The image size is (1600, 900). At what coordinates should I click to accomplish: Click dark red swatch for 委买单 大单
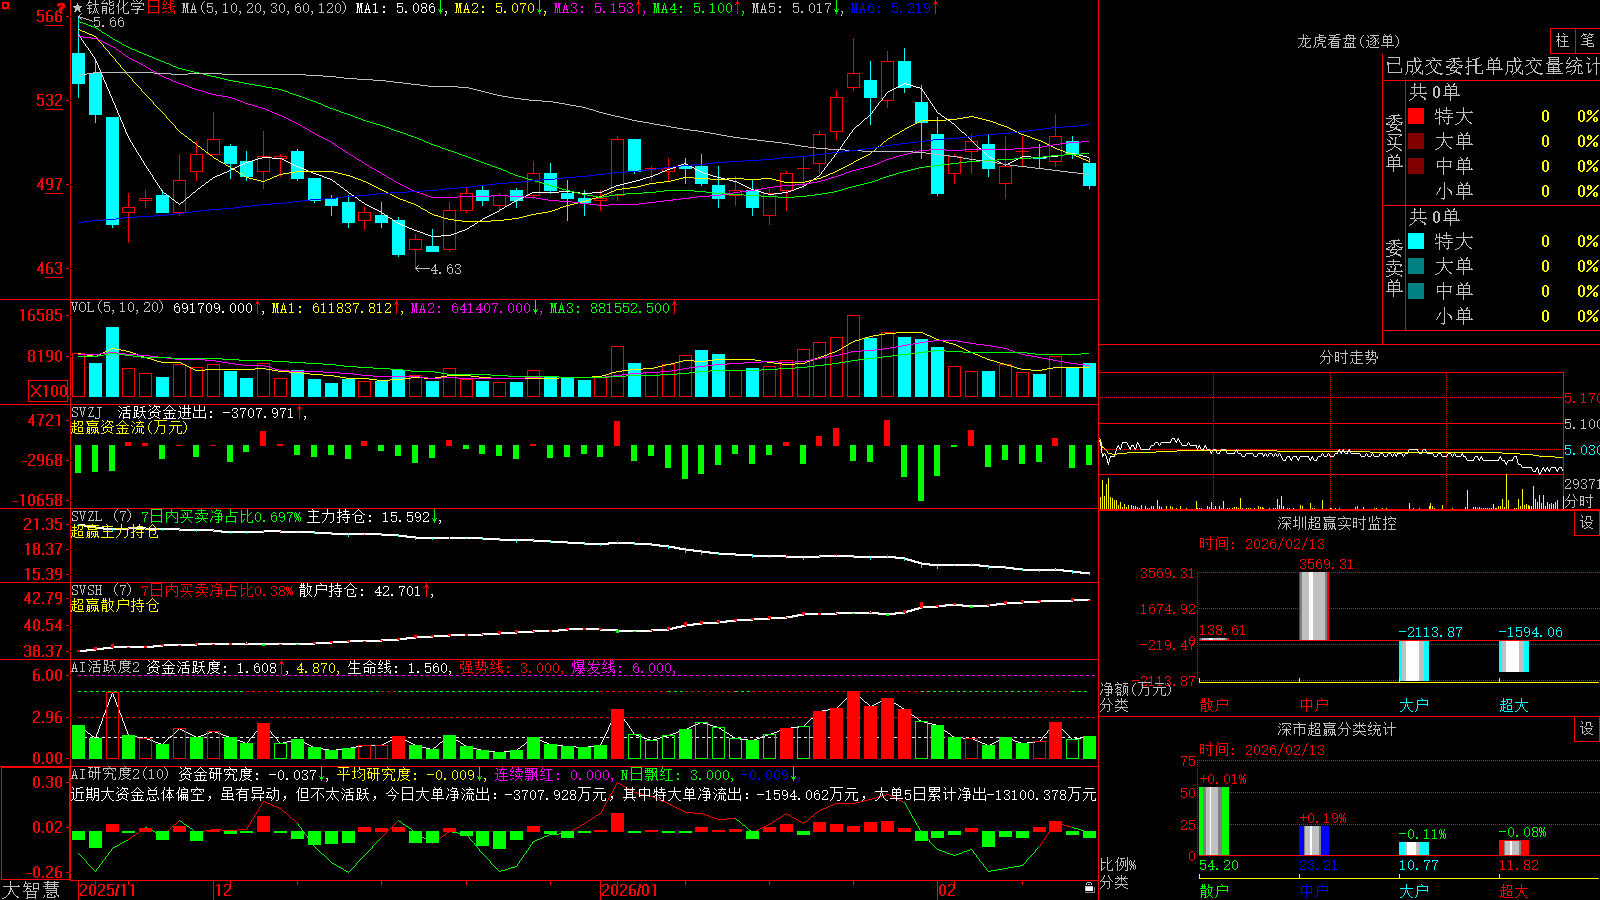point(1416,141)
